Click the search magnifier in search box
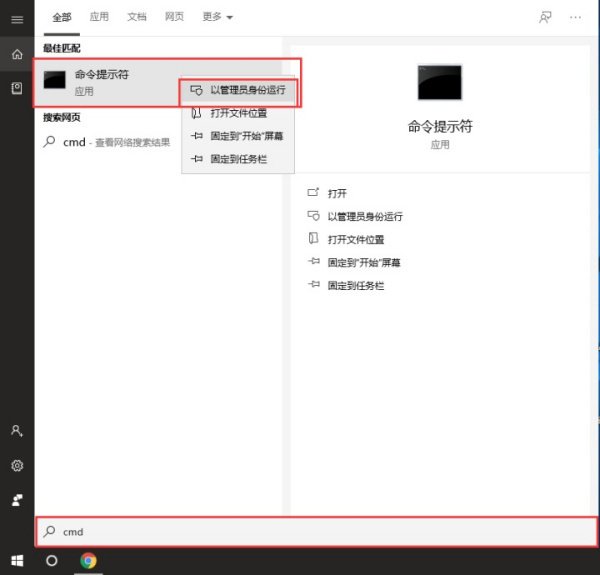Image resolution: width=600 pixels, height=575 pixels. (x=49, y=531)
